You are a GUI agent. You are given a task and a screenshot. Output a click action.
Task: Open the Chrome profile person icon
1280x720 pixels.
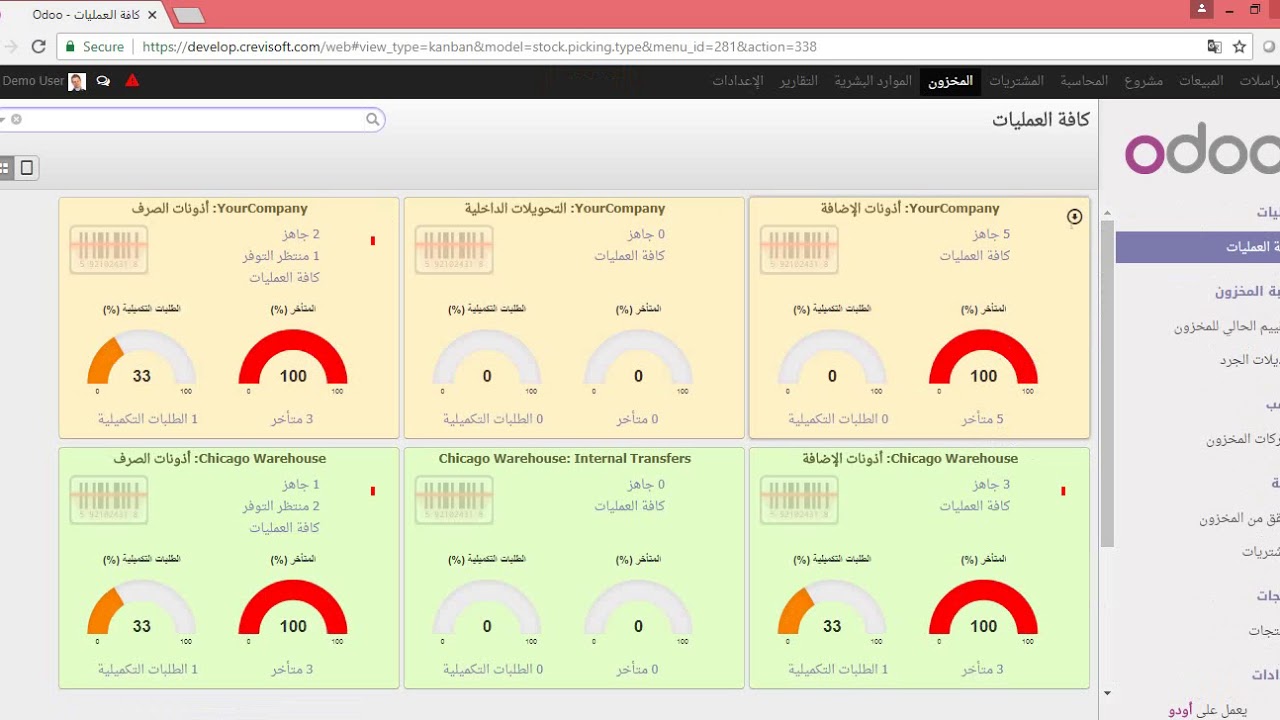pyautogui.click(x=1202, y=9)
